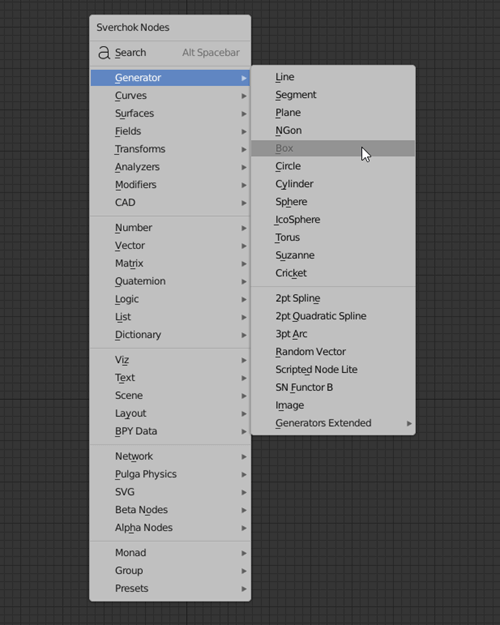Expand the Viz category
Screen dimensions: 500x625
(170, 360)
